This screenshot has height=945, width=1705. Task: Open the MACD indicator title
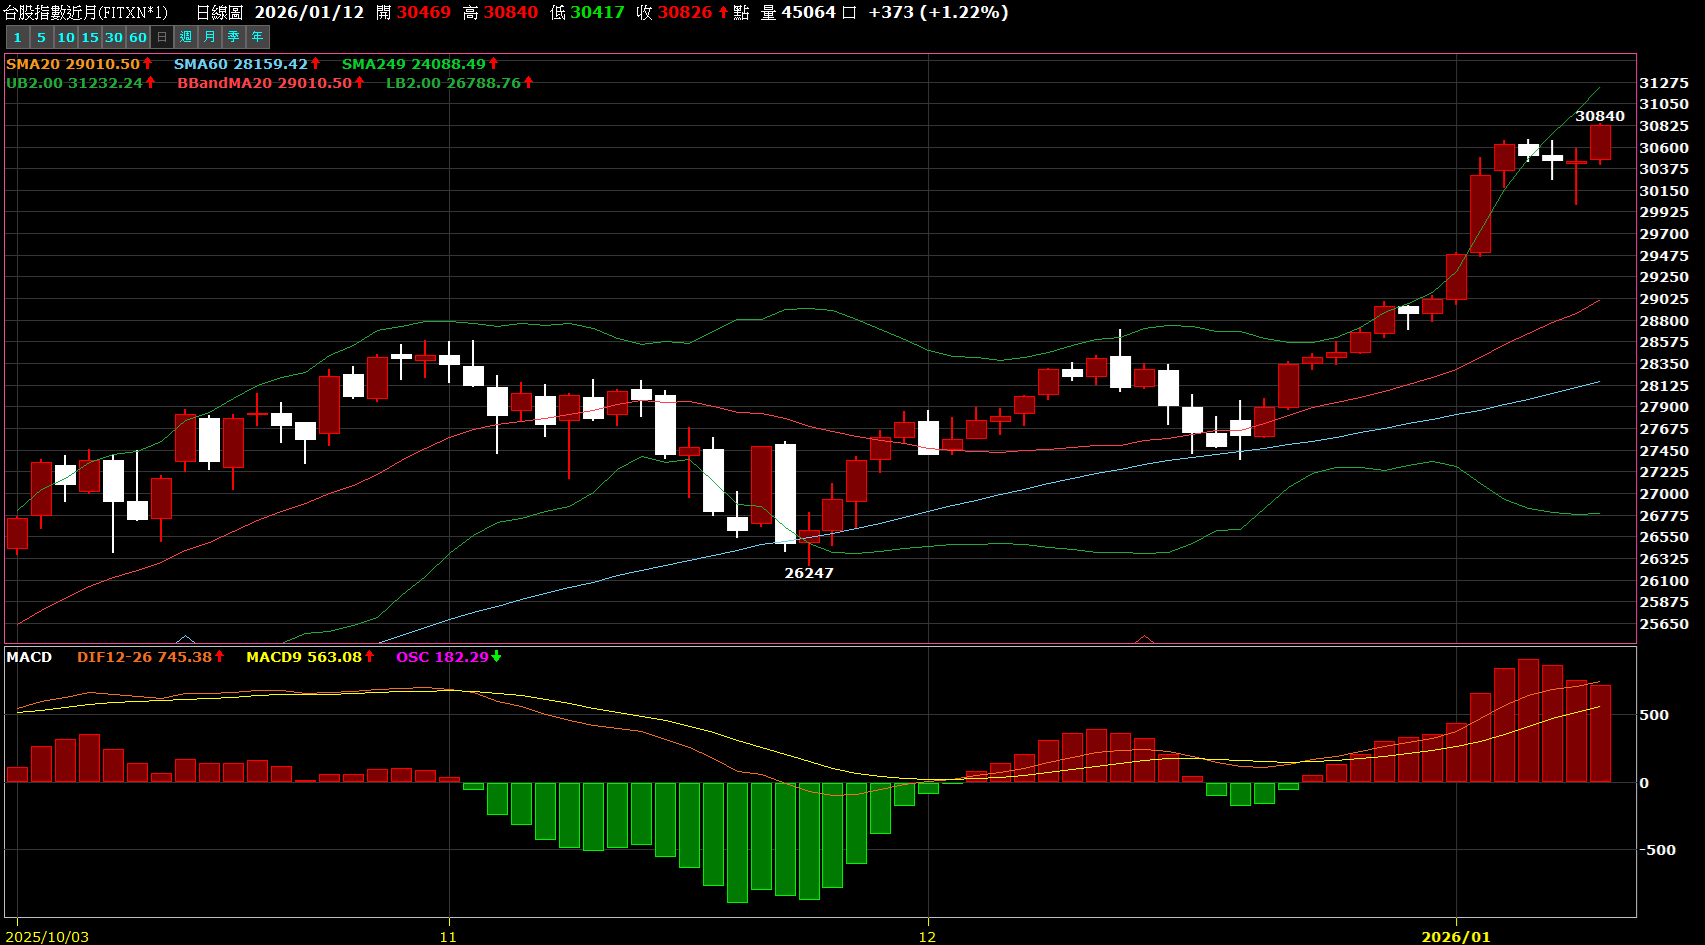(29, 657)
